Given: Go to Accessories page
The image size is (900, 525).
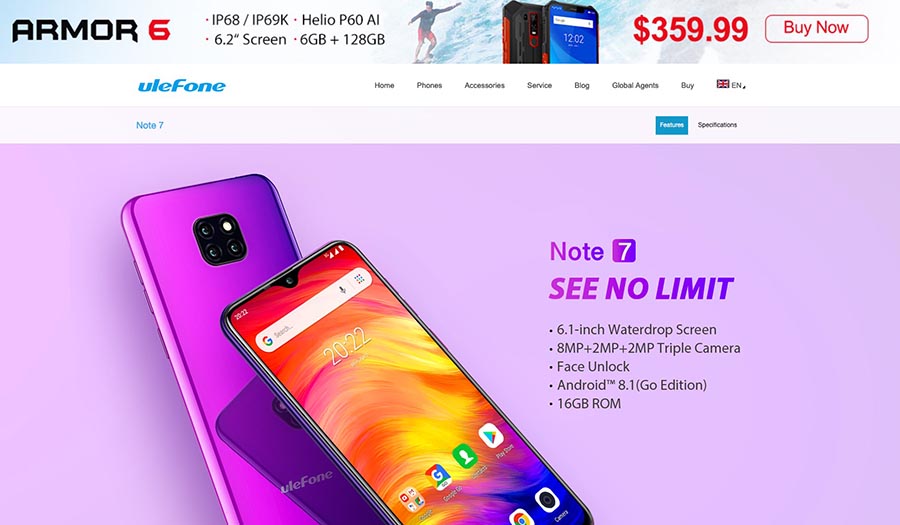Looking at the screenshot, I should (484, 85).
